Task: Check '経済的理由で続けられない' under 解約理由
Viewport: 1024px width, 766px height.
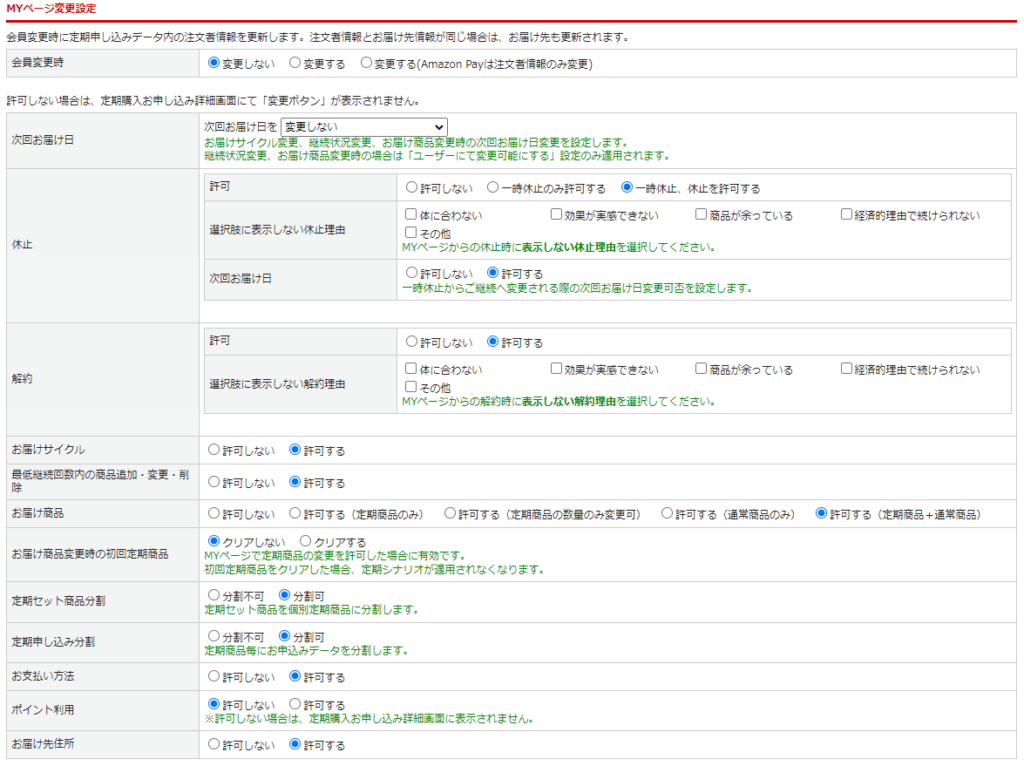Action: click(847, 369)
